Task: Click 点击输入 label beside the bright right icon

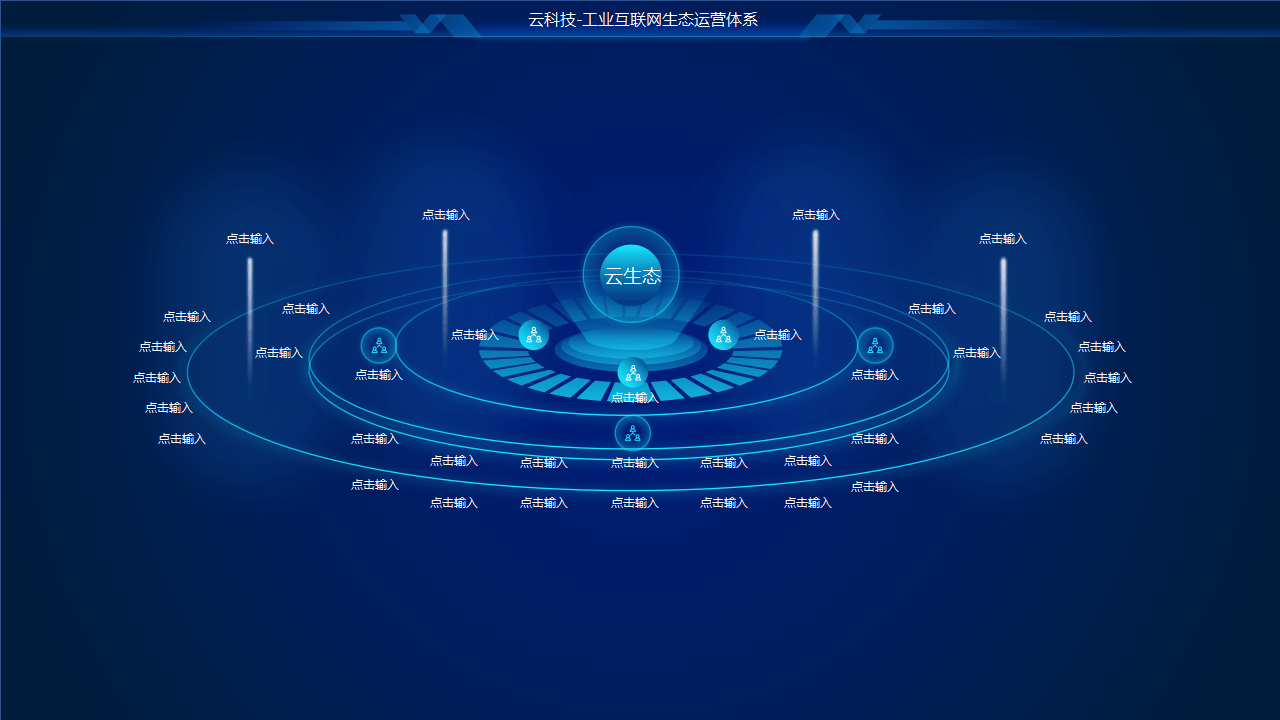Action: pos(778,335)
